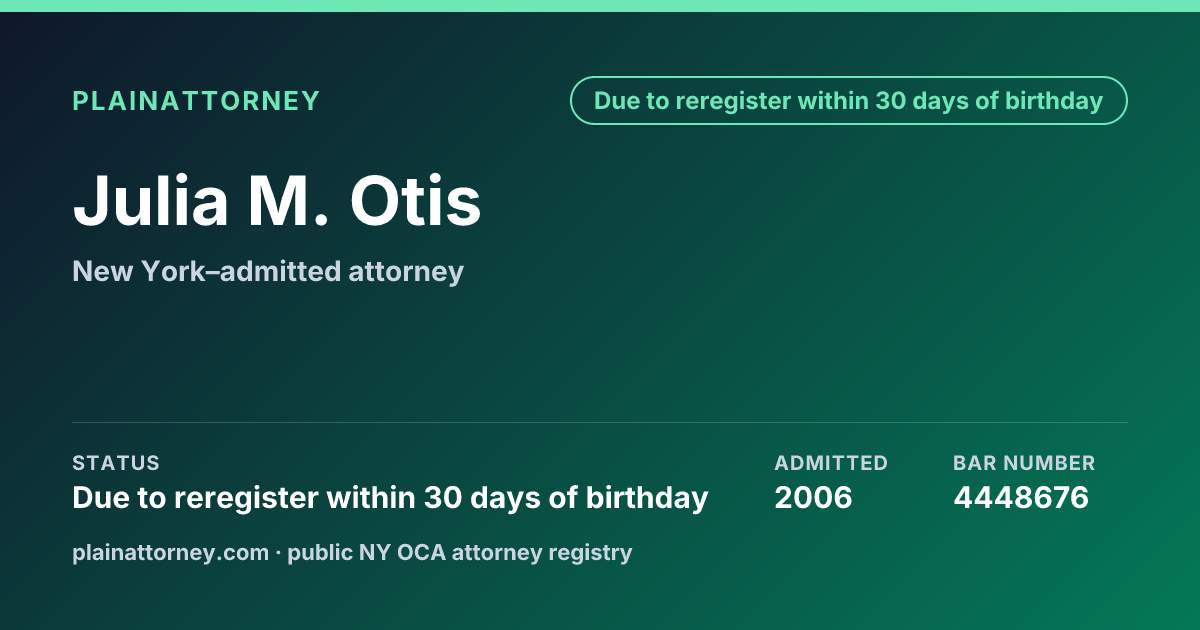Click the mint accent bar at top edge
Viewport: 1200px width, 630px height.
600,6
